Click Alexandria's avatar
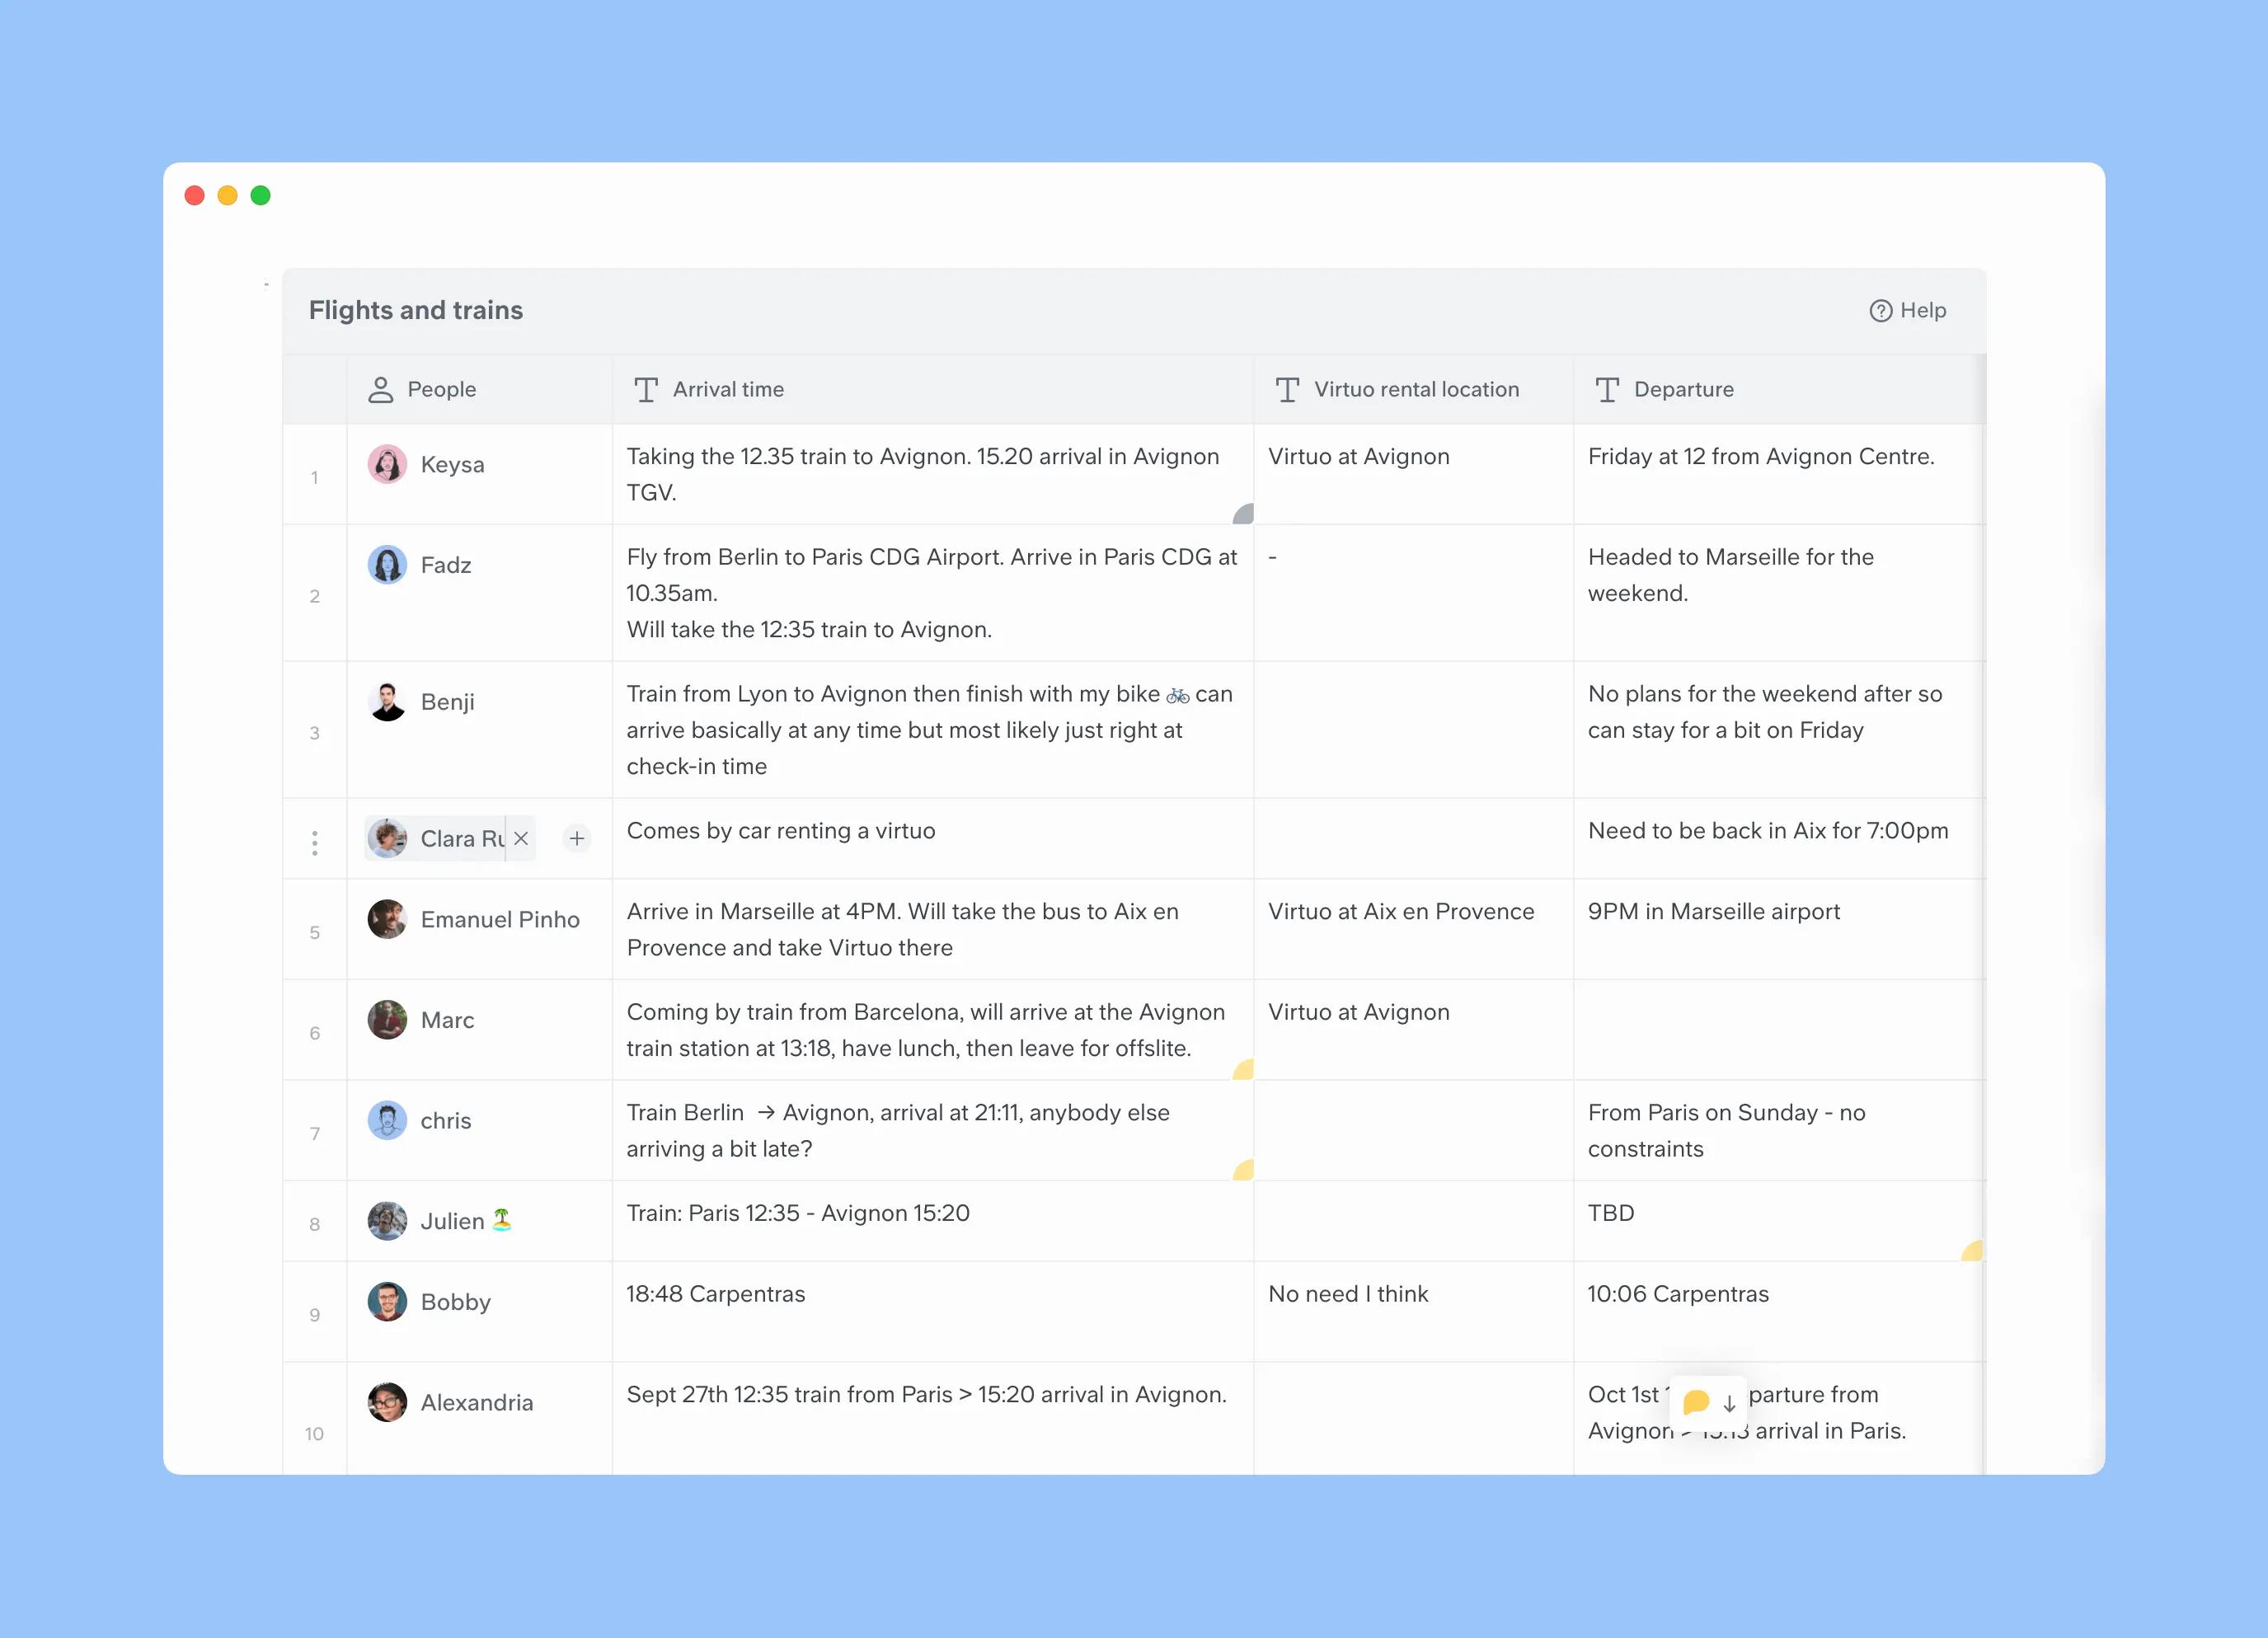This screenshot has height=1638, width=2268. pos(387,1402)
